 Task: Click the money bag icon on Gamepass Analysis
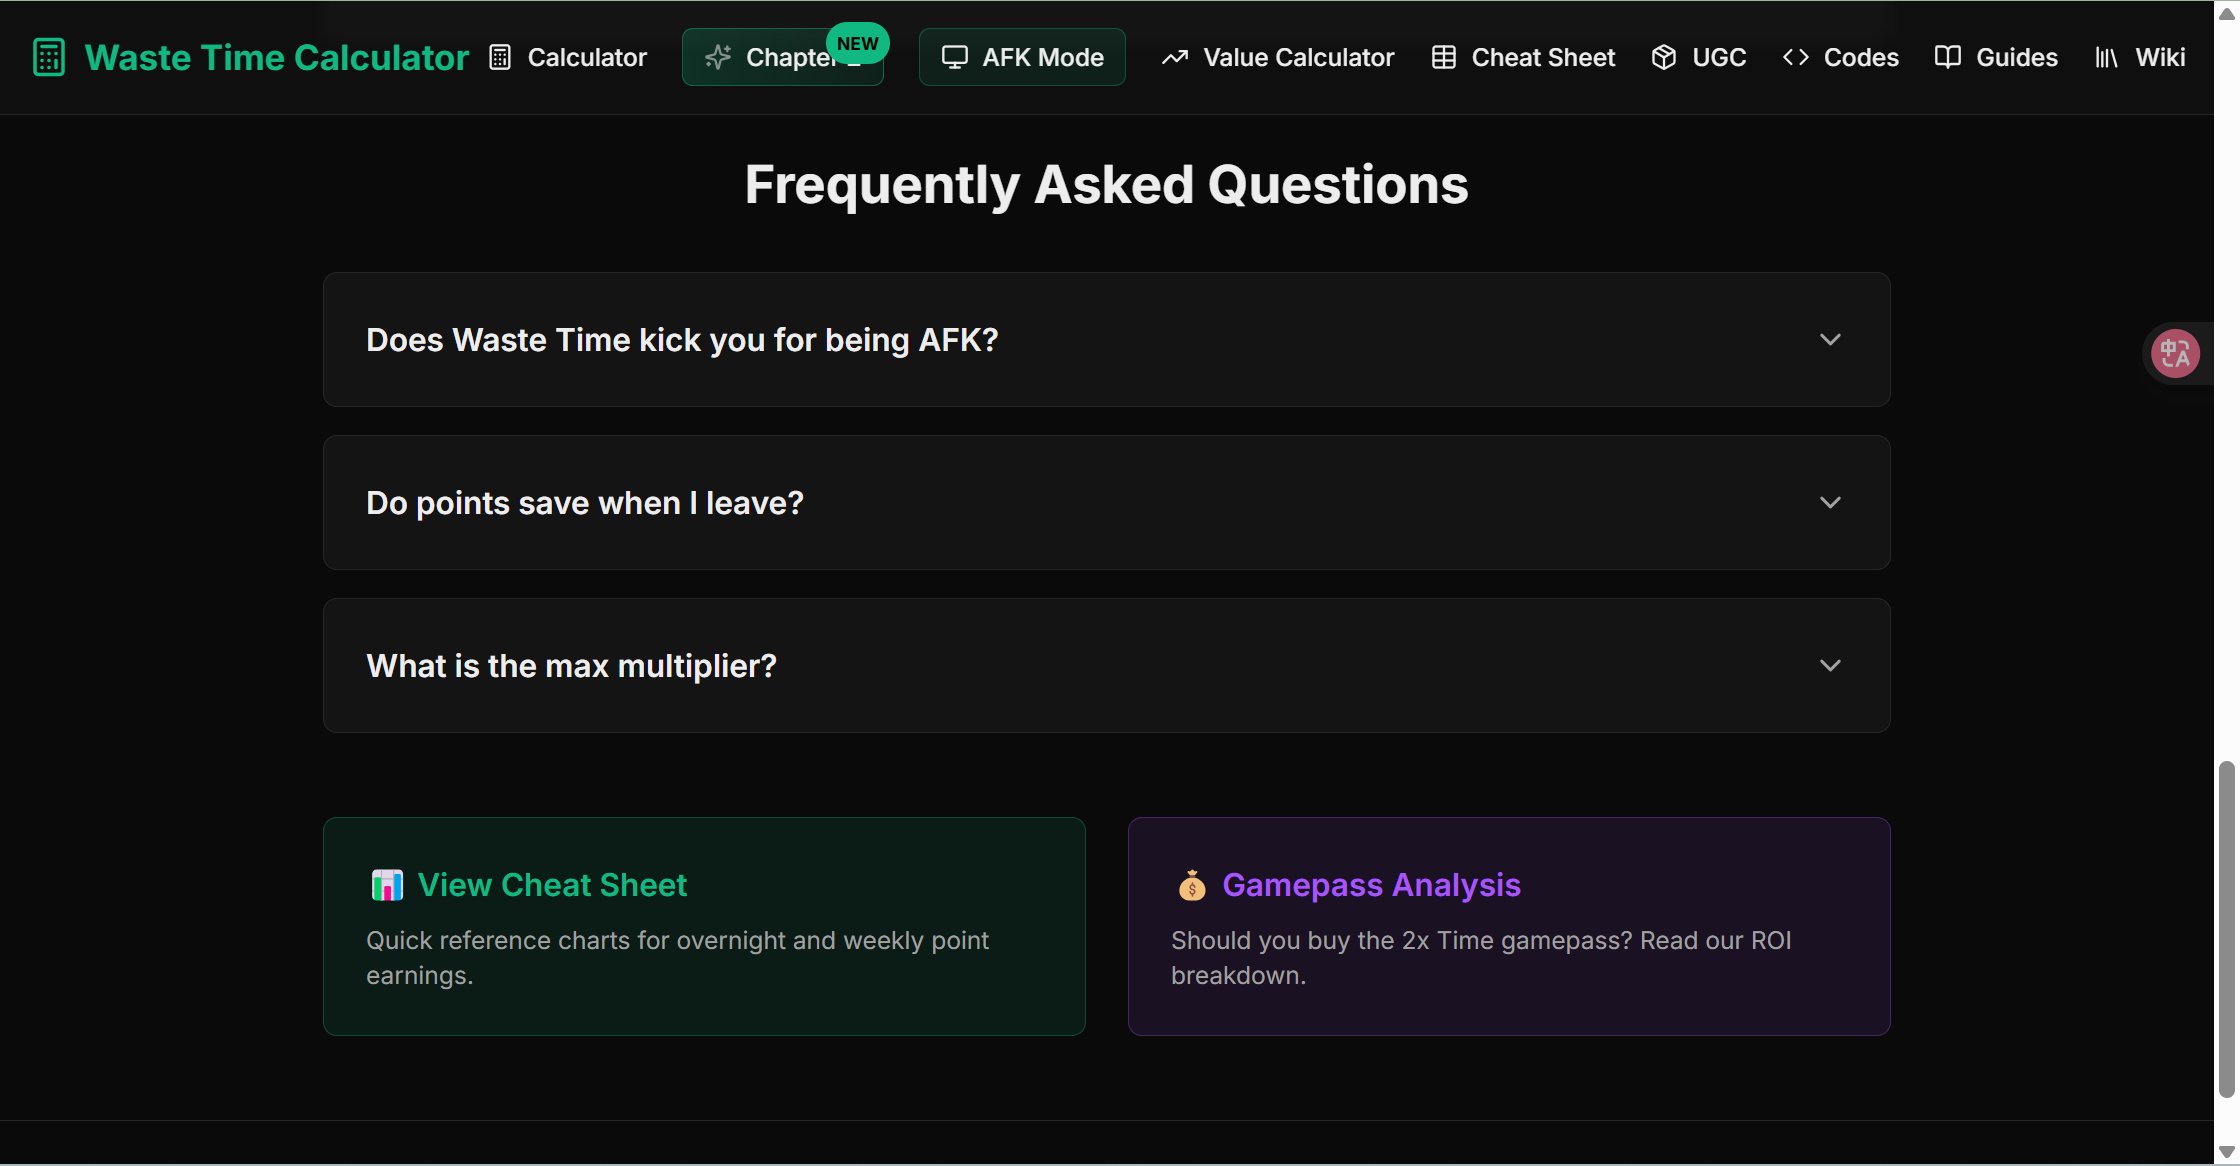[x=1191, y=885]
